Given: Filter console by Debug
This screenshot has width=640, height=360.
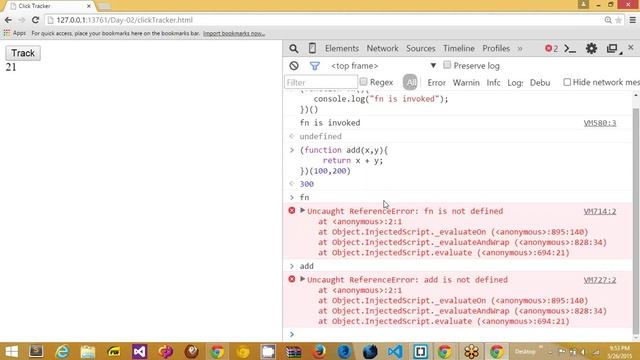Looking at the screenshot, I should 540,82.
